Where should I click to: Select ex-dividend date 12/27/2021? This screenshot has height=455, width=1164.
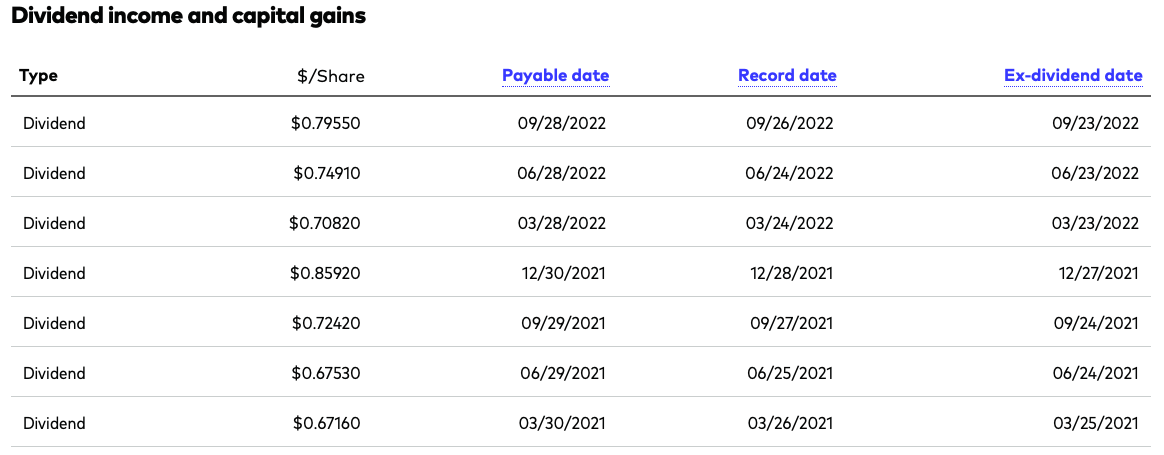1098,273
